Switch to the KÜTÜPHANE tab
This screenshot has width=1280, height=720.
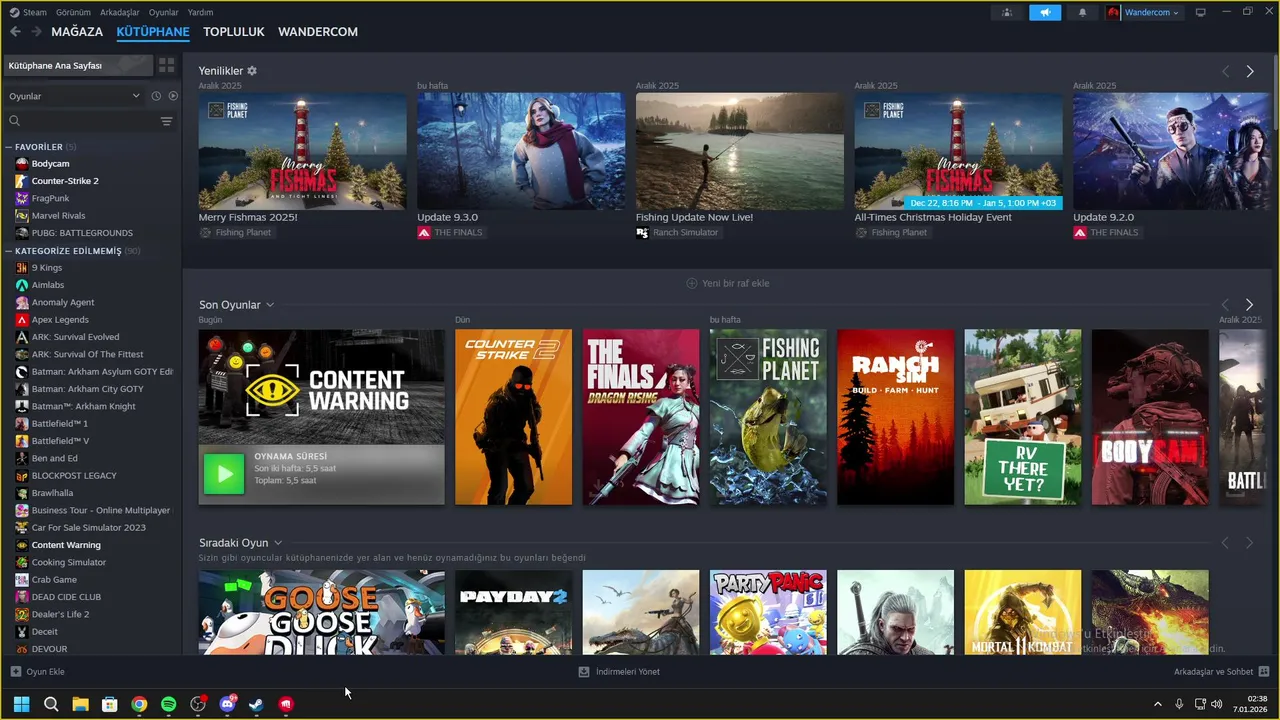(x=153, y=32)
